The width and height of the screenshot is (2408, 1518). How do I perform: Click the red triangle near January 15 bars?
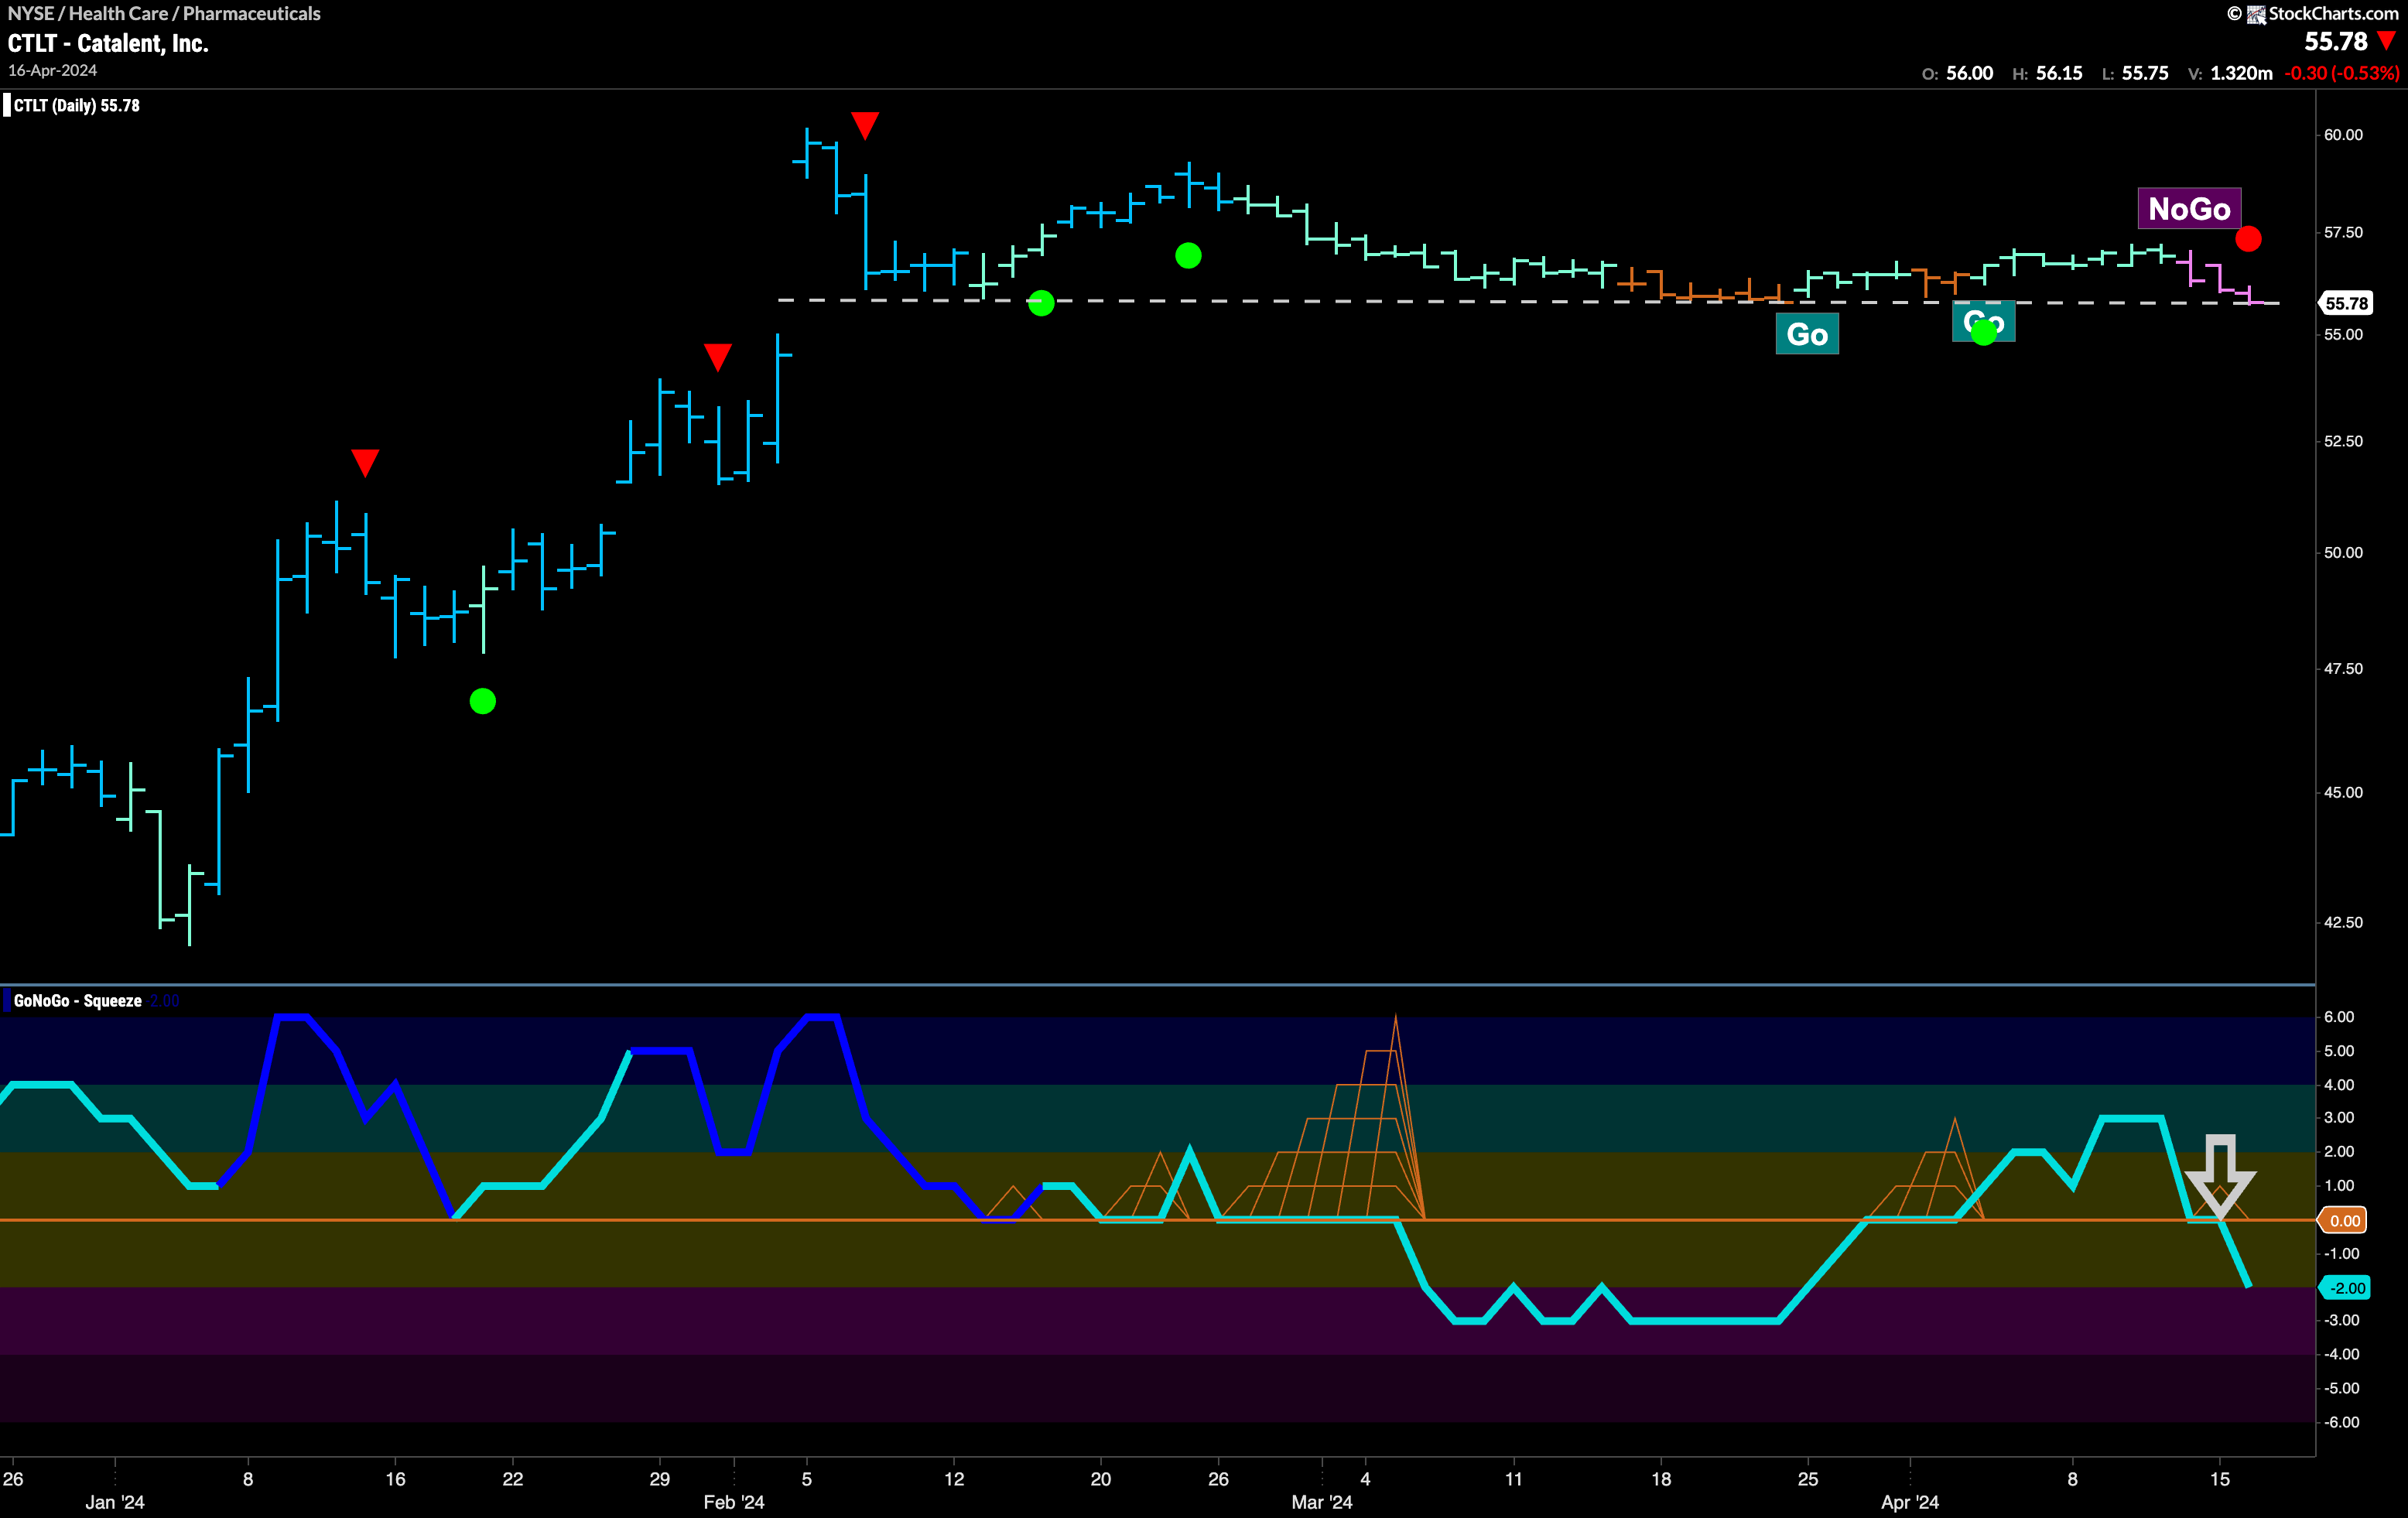365,462
